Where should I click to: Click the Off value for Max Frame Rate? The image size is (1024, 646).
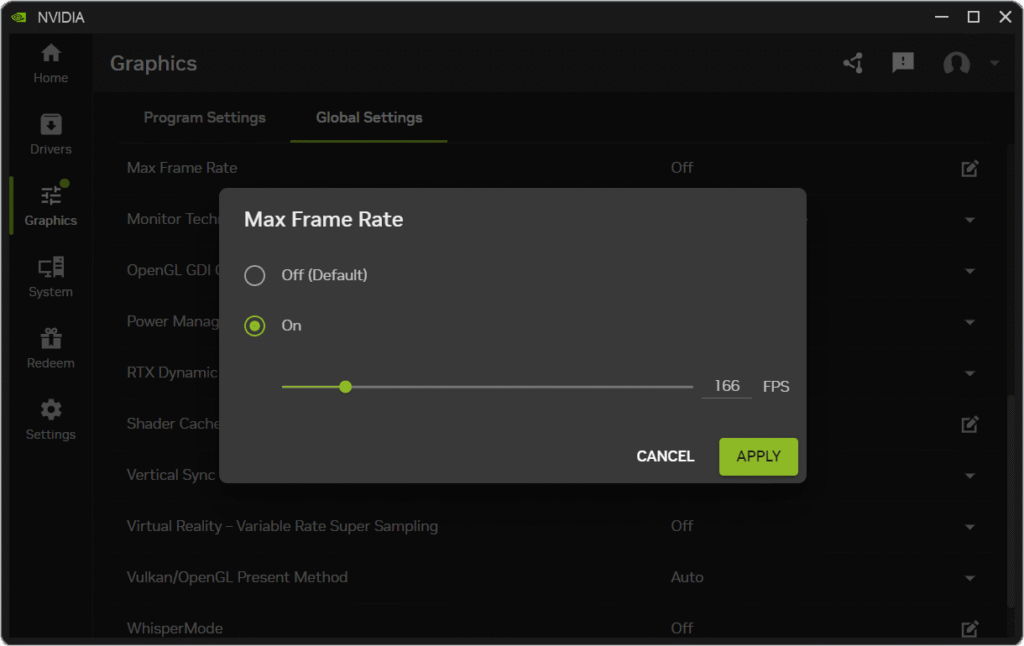[682, 168]
